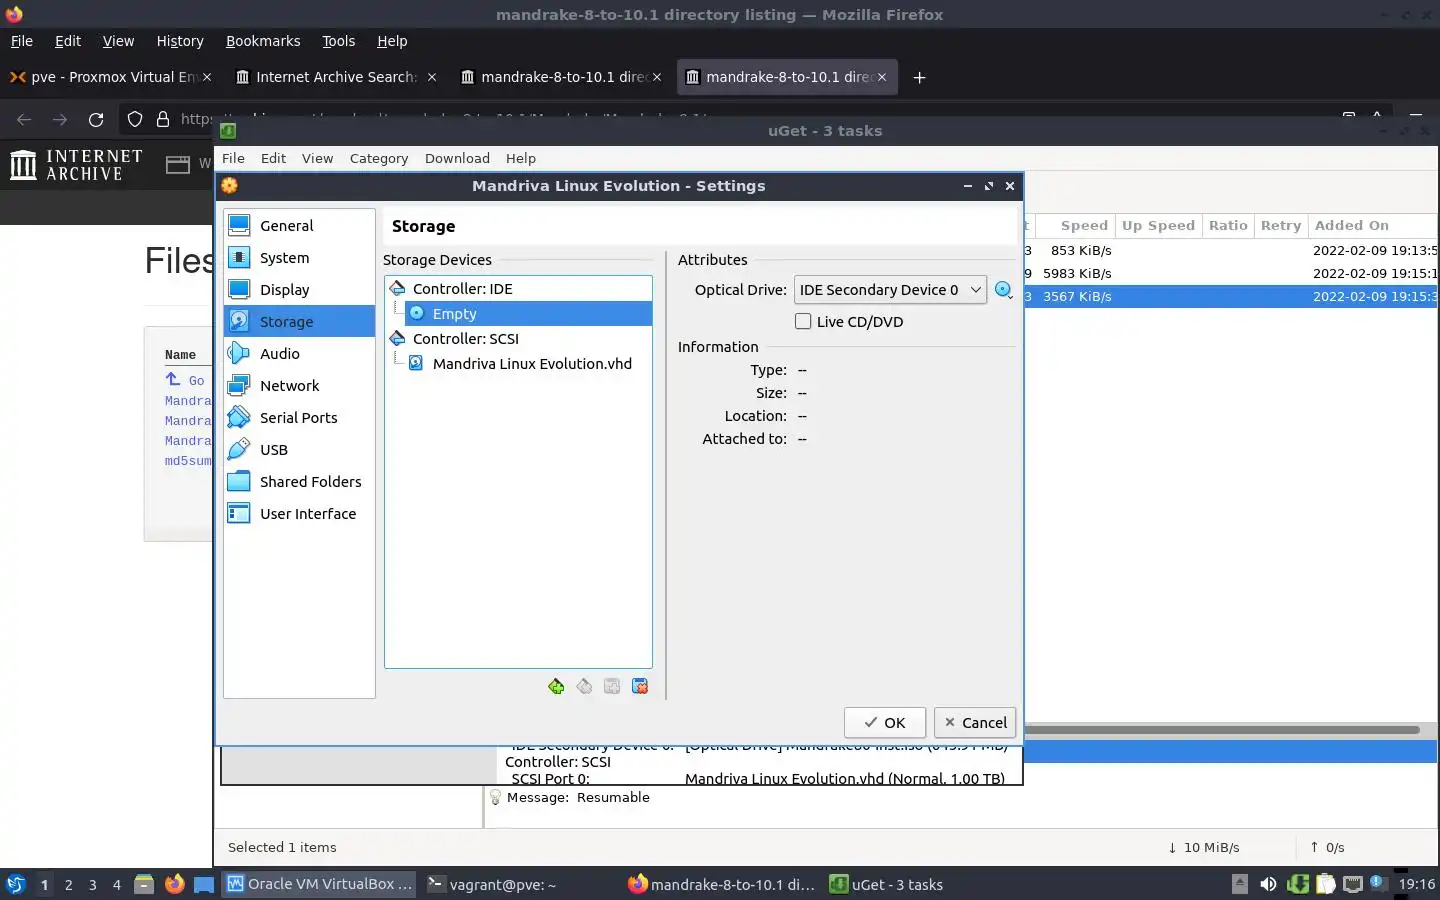Confirm settings with the OK button
Viewport: 1440px width, 900px height.
pos(885,723)
